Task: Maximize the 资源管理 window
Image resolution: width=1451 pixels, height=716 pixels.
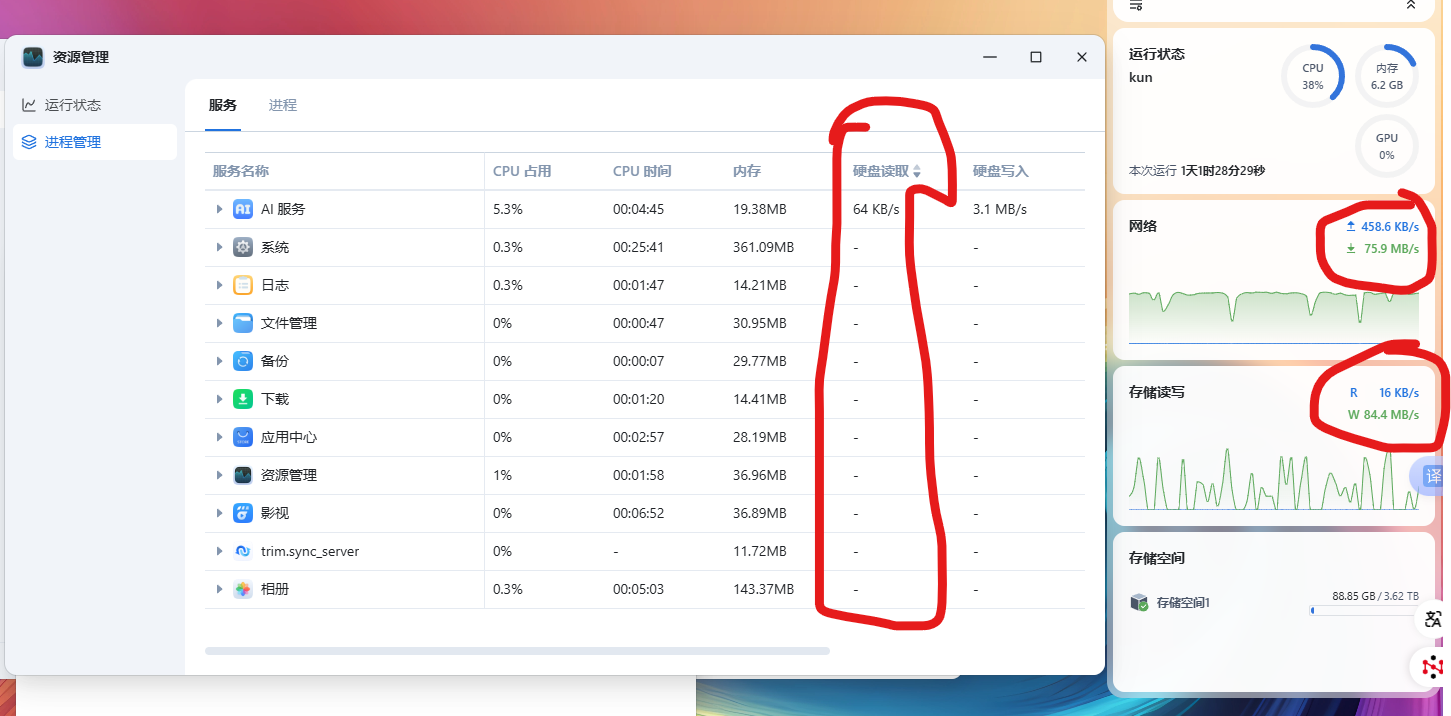Action: [1036, 57]
